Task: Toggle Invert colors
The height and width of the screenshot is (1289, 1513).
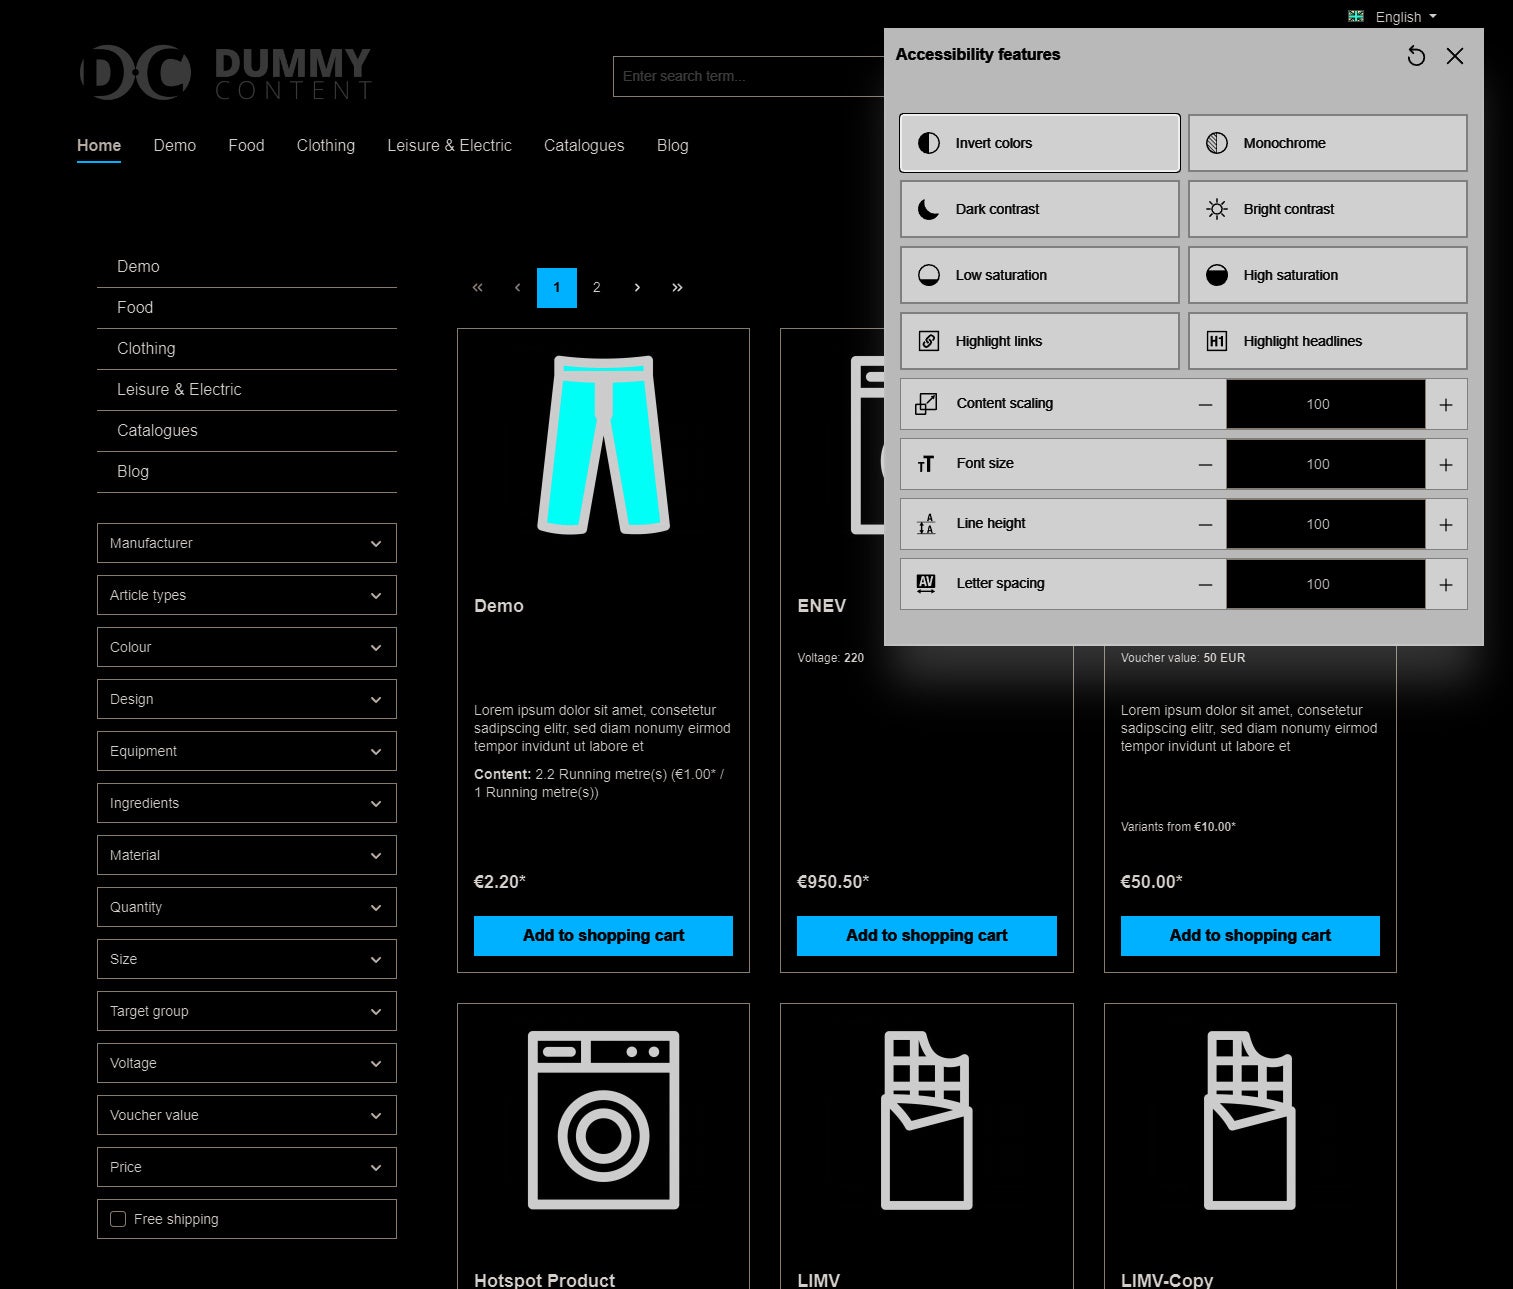Action: tap(1040, 143)
